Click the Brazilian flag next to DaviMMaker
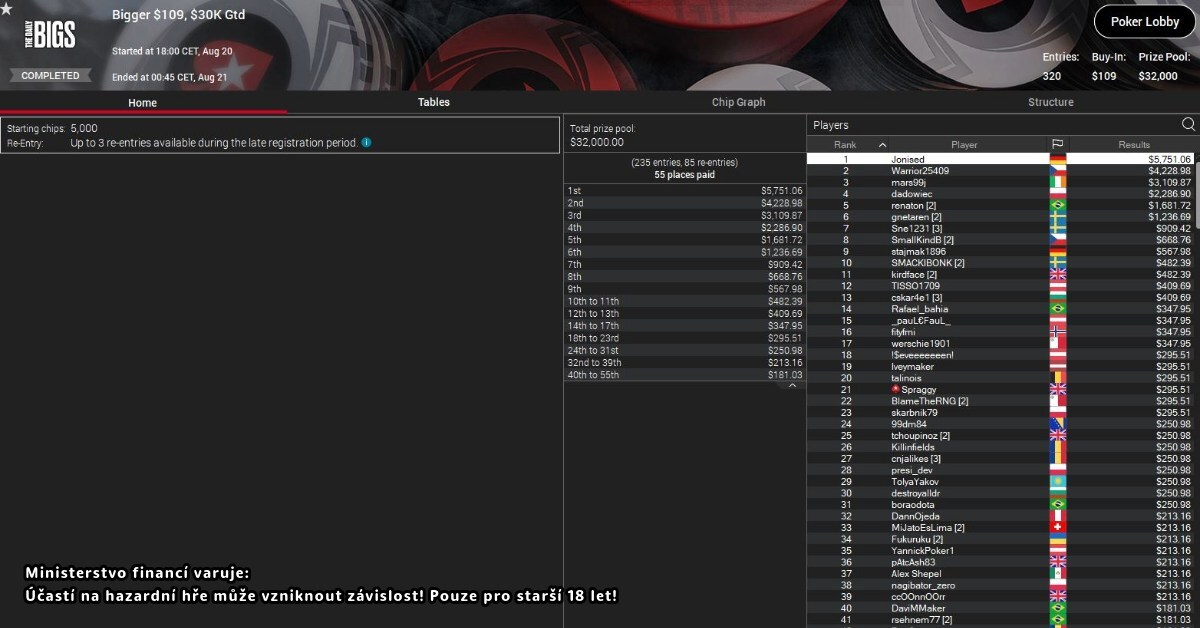 point(1057,608)
